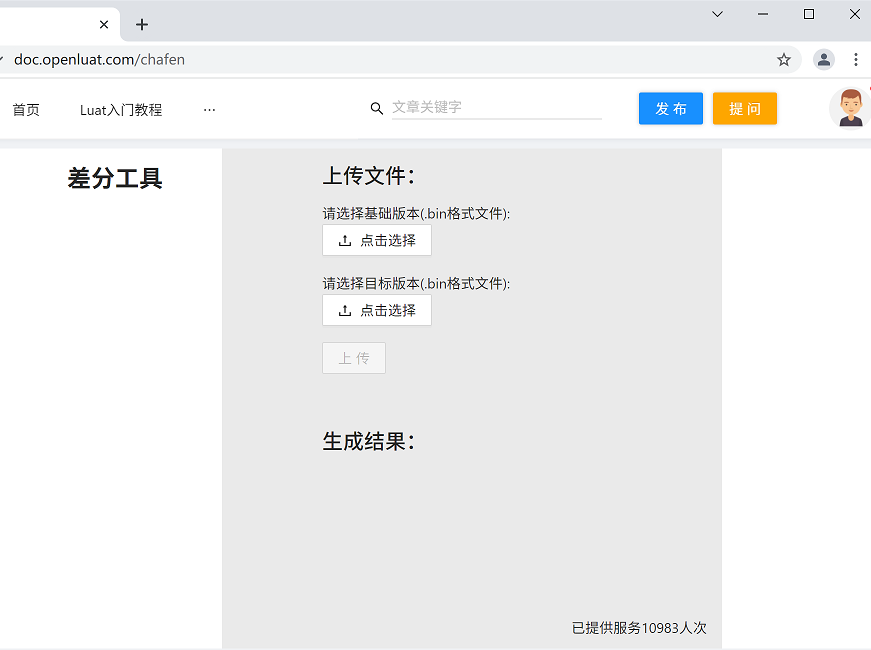The height and width of the screenshot is (650, 871).
Task: Click the orange 提问 ask button
Action: [744, 108]
